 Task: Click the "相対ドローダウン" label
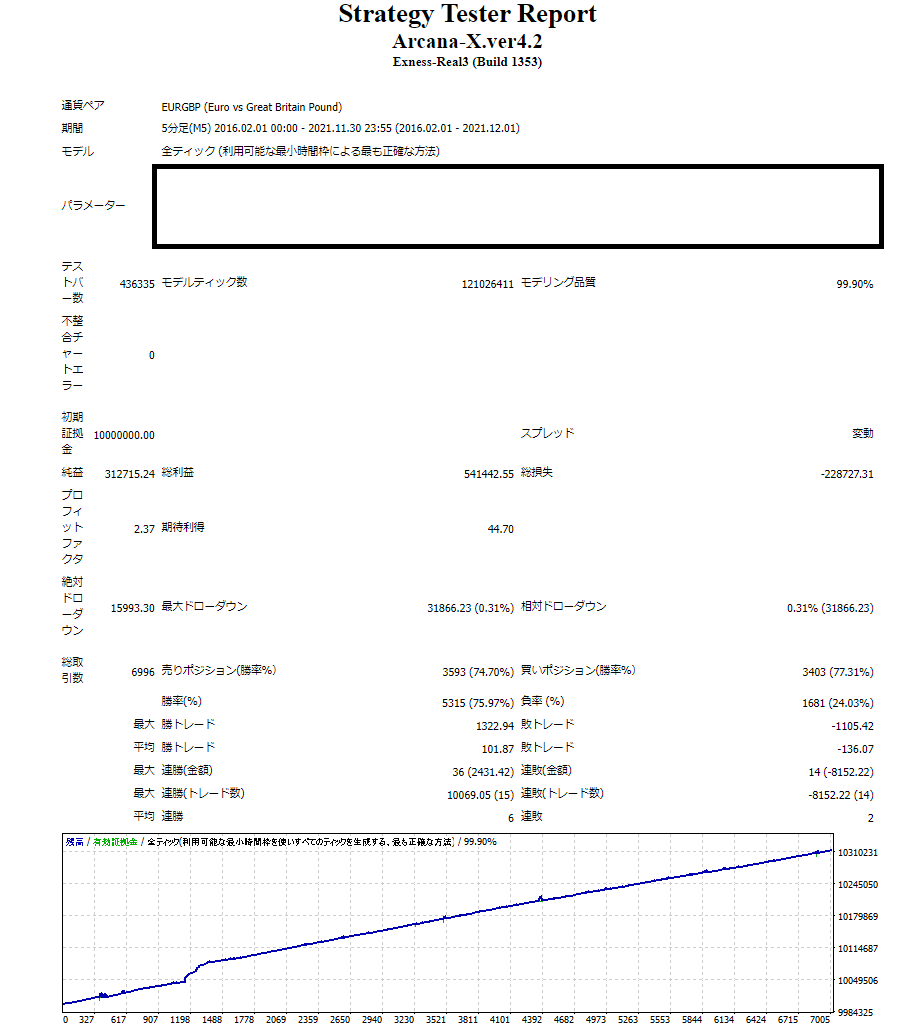click(x=564, y=606)
